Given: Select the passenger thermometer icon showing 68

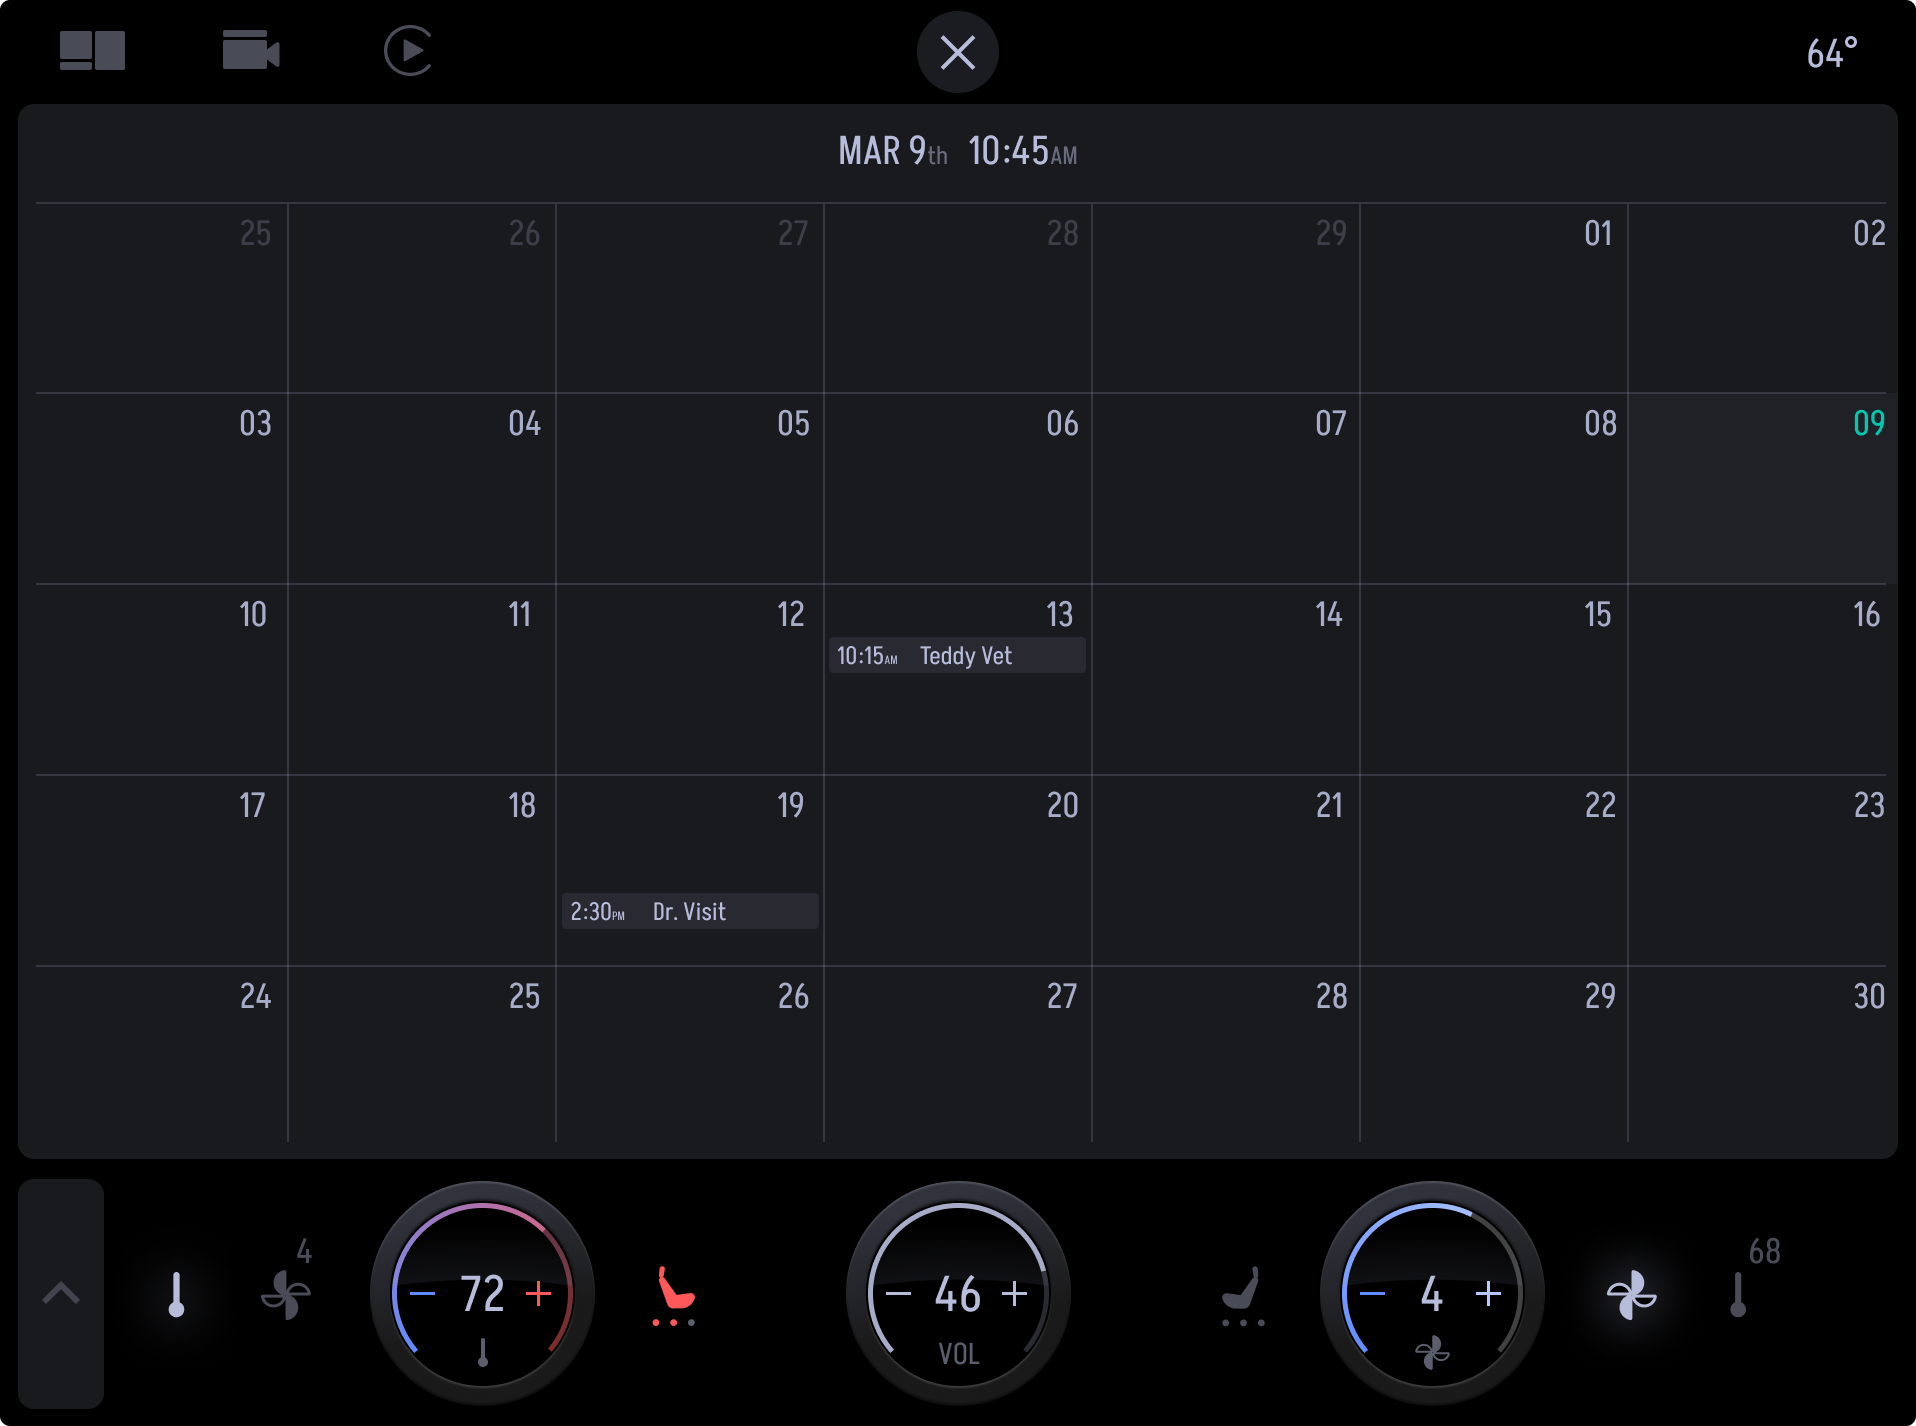Looking at the screenshot, I should [1738, 1294].
